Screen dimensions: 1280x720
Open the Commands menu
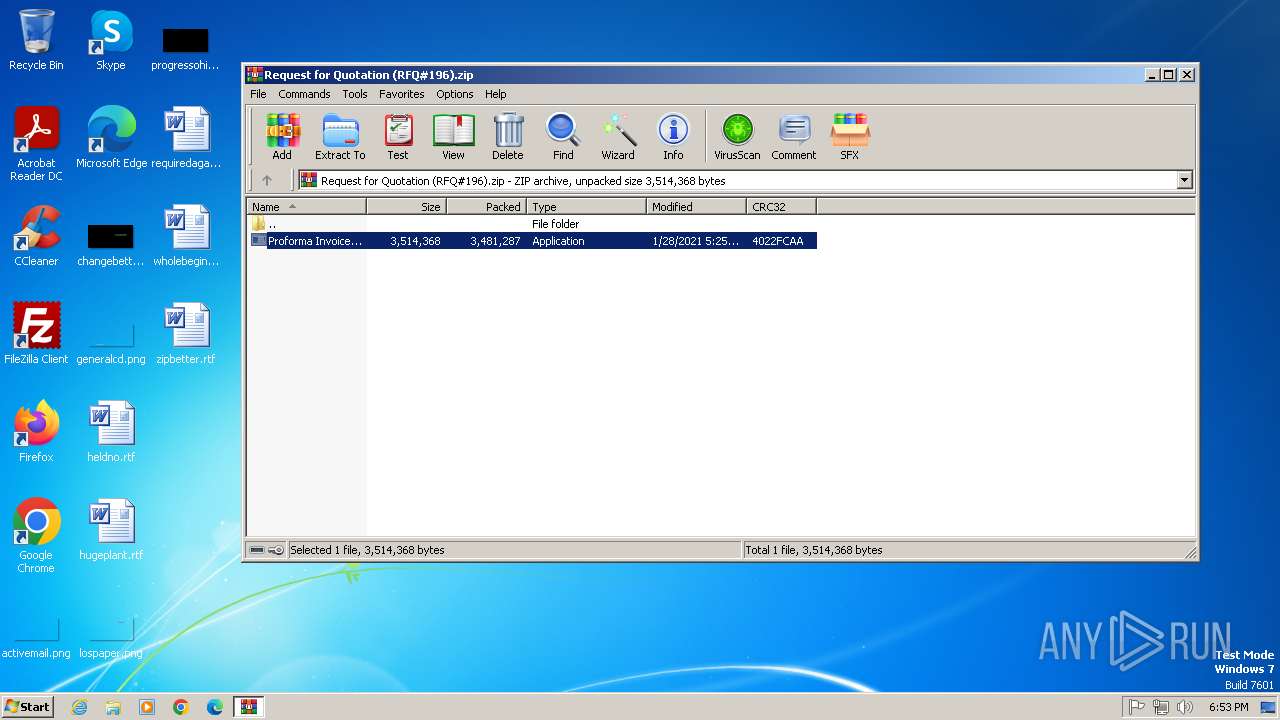click(304, 94)
